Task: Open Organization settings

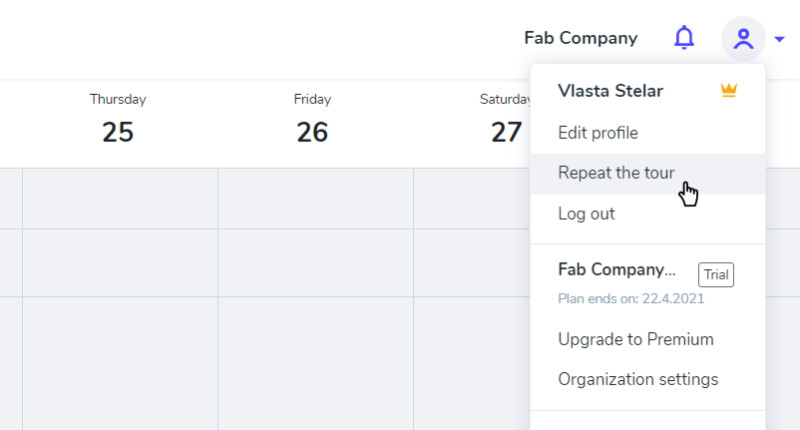Action: [x=638, y=380]
